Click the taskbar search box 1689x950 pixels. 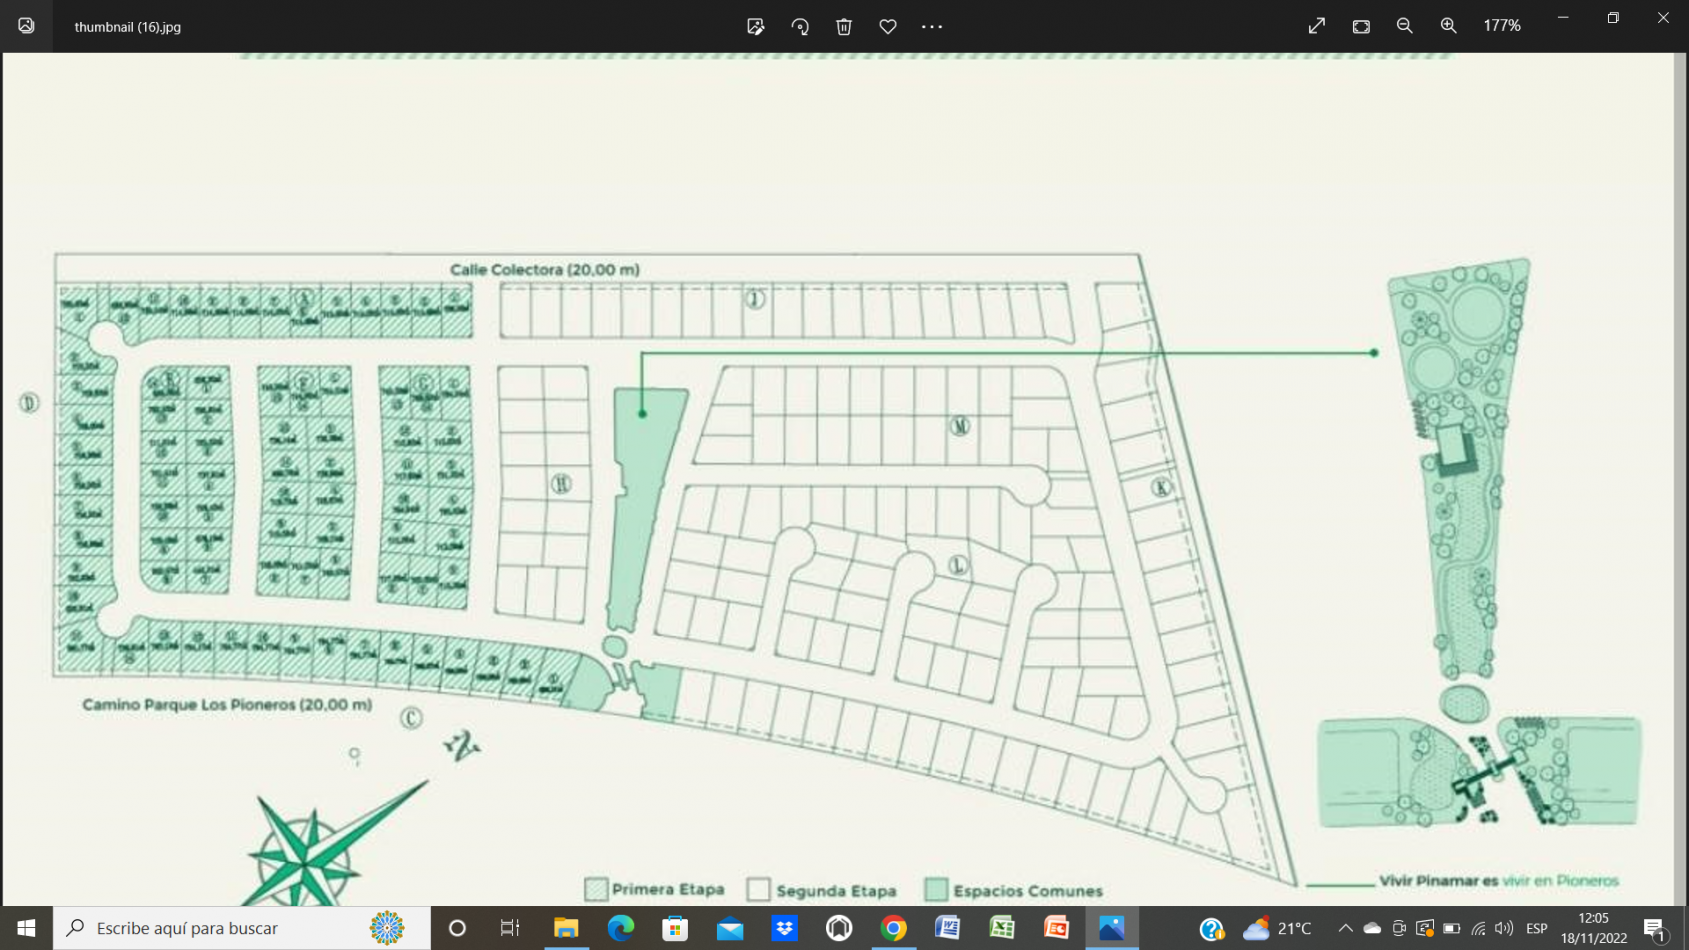(x=242, y=928)
